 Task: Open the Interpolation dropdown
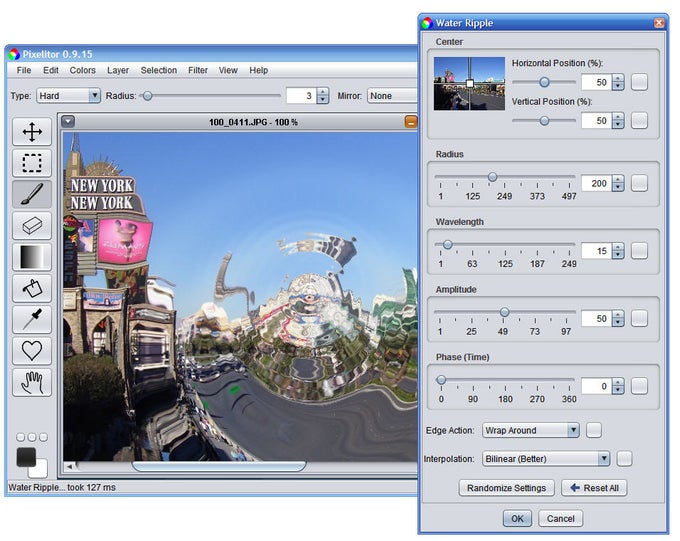[x=546, y=459]
